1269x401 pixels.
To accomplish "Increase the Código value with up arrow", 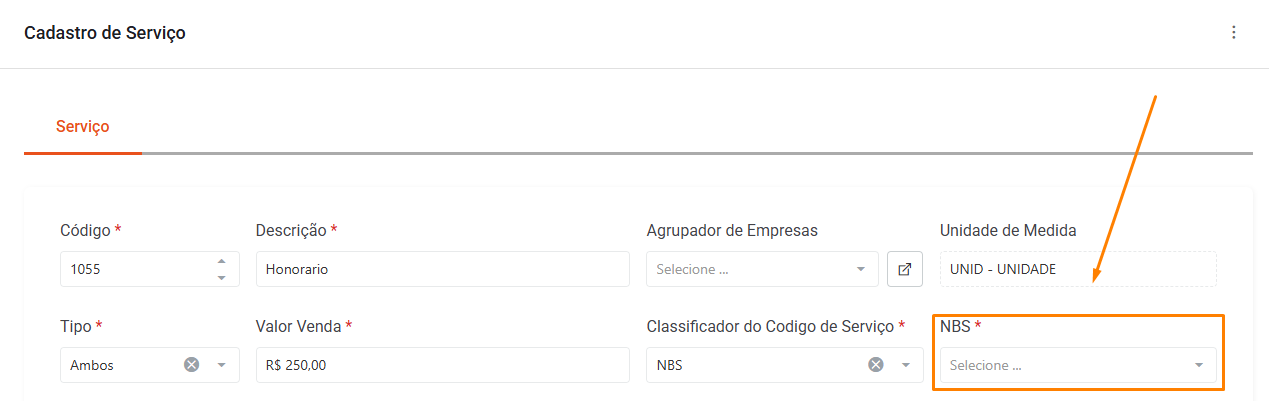I will 221,262.
